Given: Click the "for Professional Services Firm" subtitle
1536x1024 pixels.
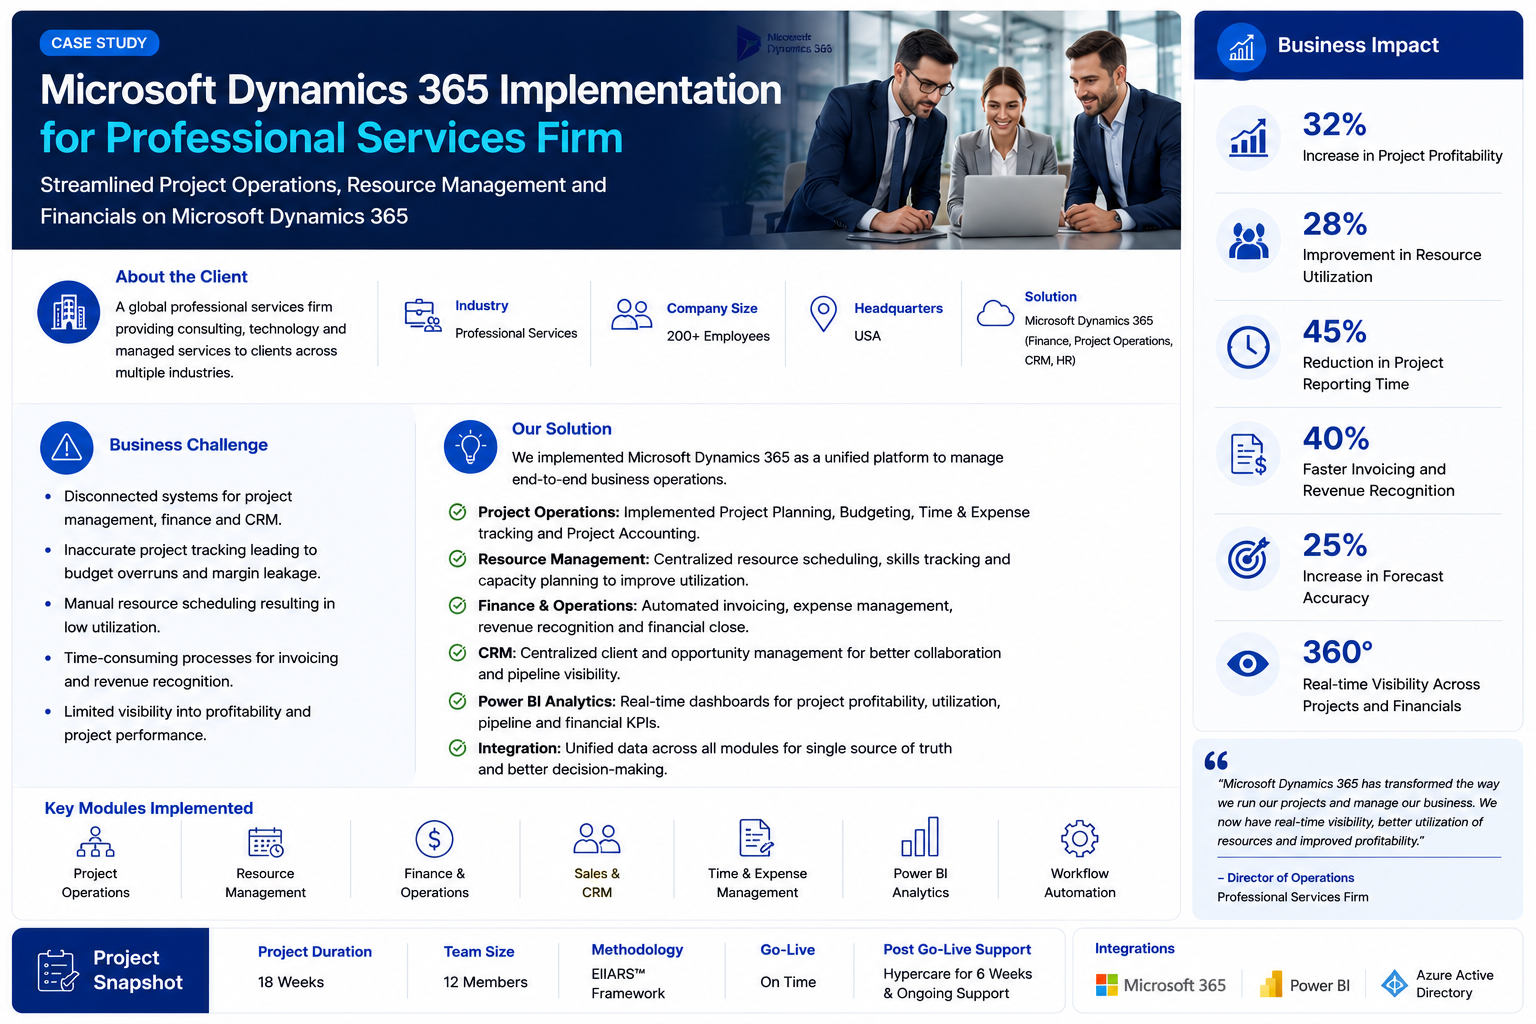Looking at the screenshot, I should tap(331, 138).
